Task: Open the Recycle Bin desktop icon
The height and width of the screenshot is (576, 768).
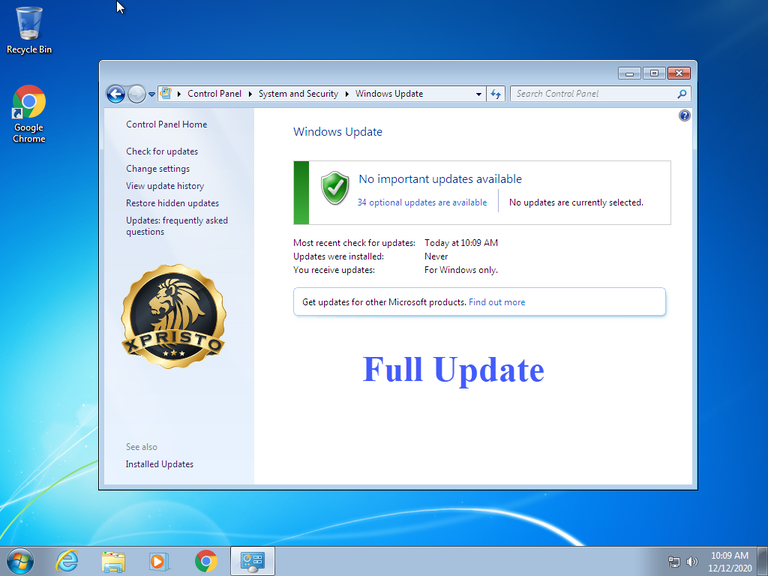Action: point(29,30)
